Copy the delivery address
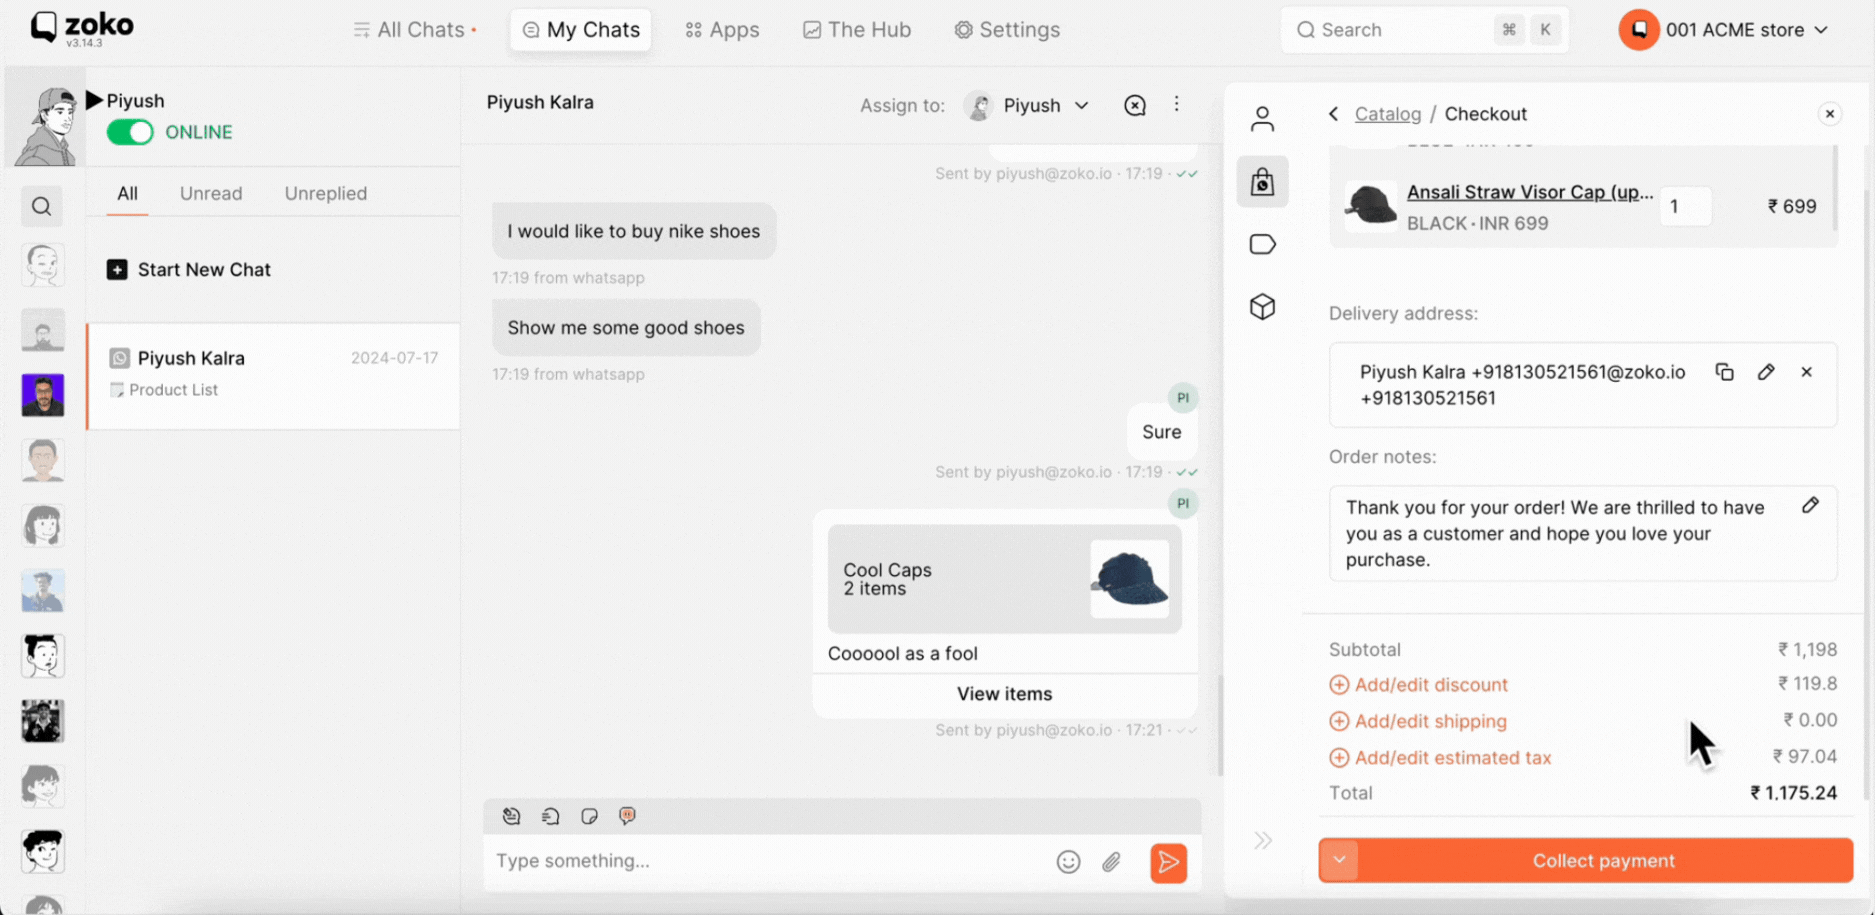Screen dimensions: 1875x915 [x=1724, y=372]
